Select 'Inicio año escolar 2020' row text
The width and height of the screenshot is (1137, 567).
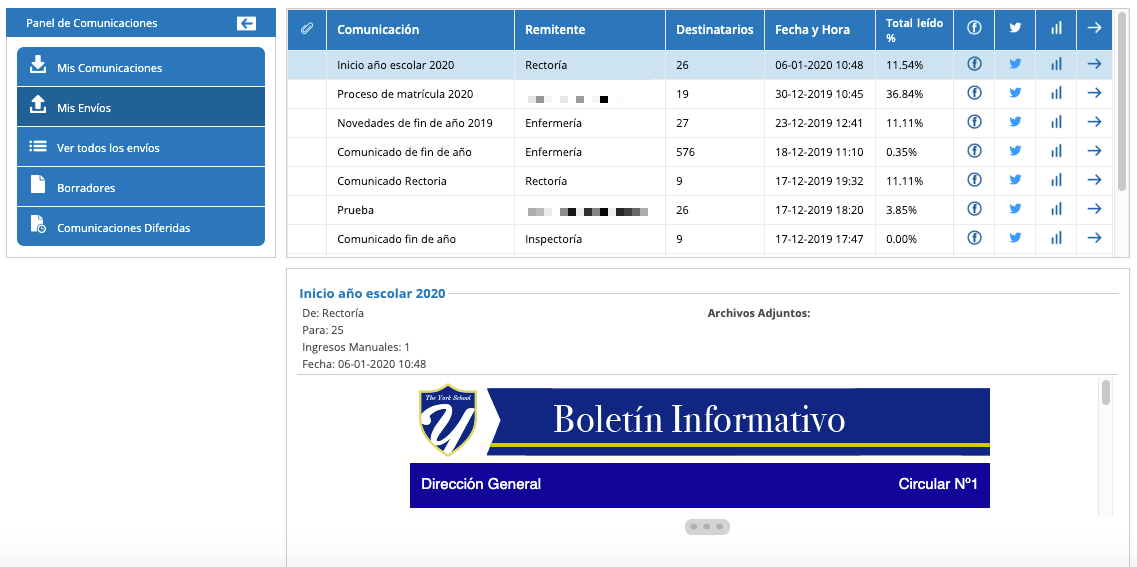coord(395,65)
